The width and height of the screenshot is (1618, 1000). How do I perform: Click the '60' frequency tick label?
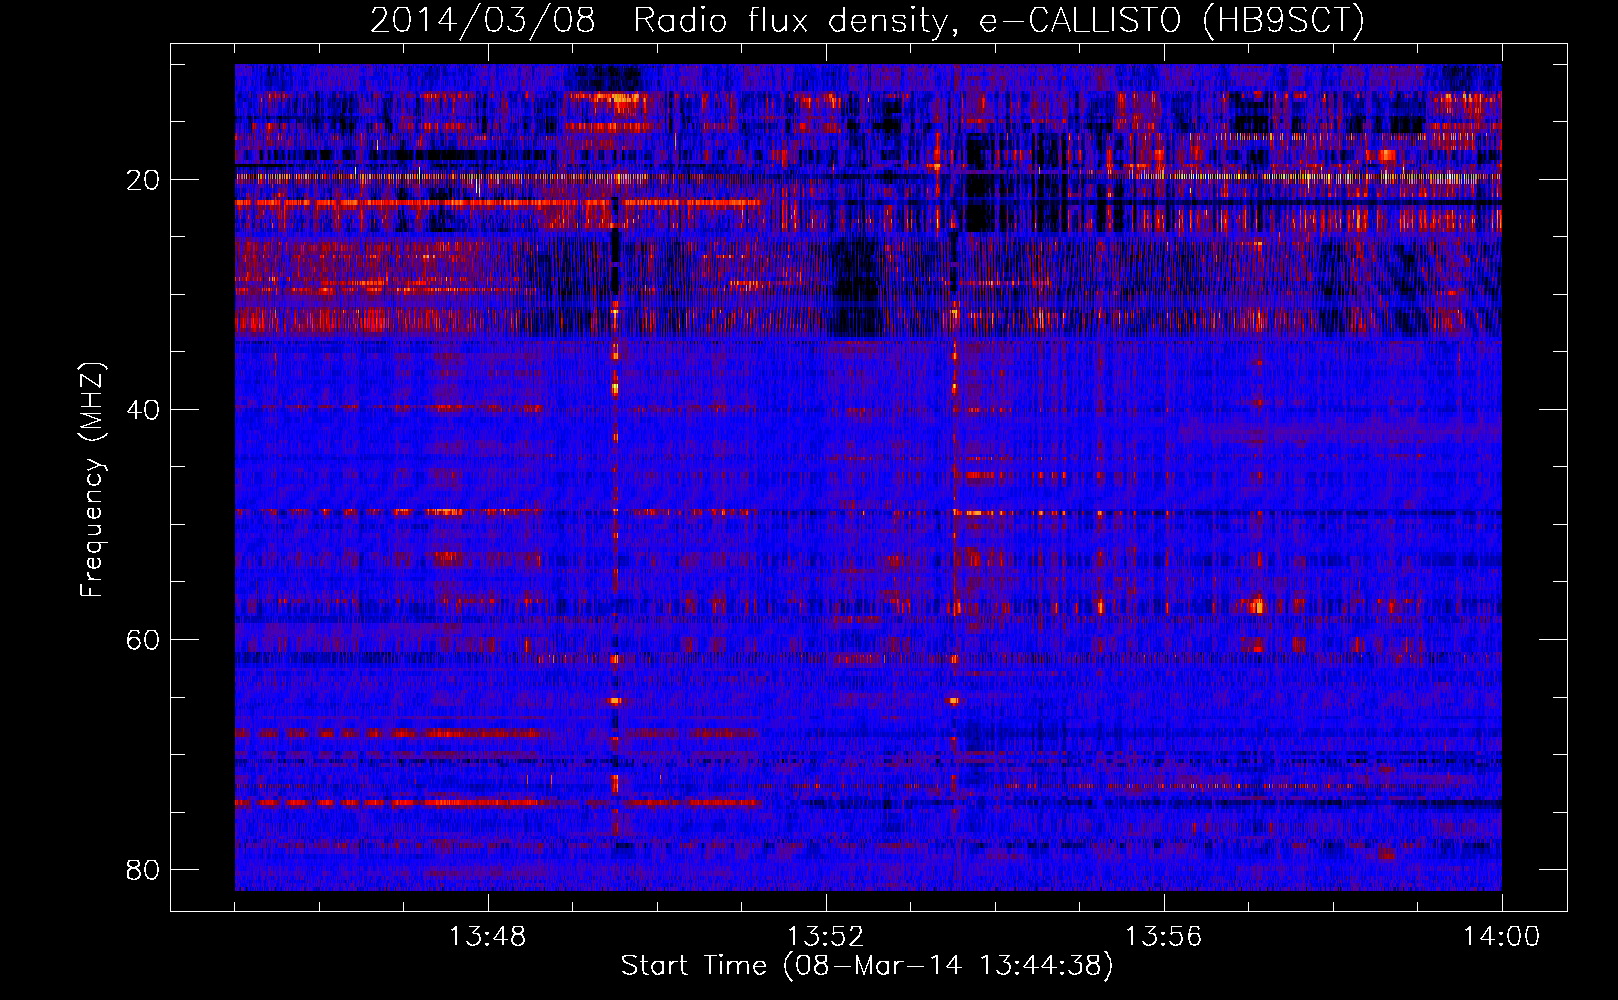(144, 640)
